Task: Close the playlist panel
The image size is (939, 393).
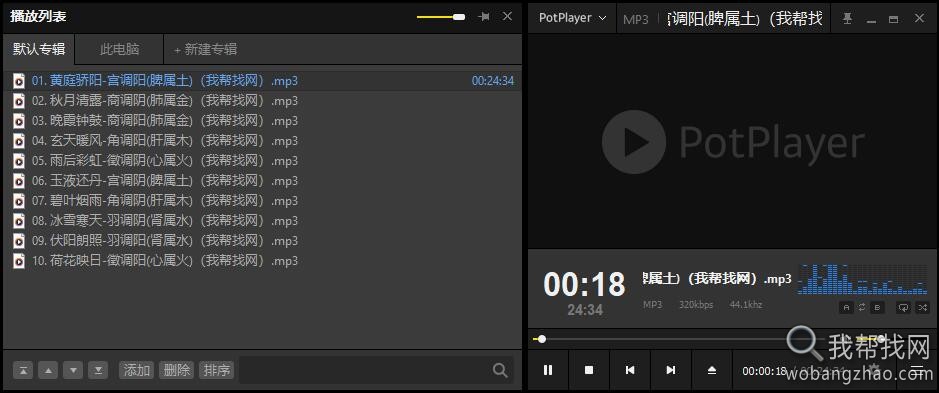Action: [x=507, y=16]
